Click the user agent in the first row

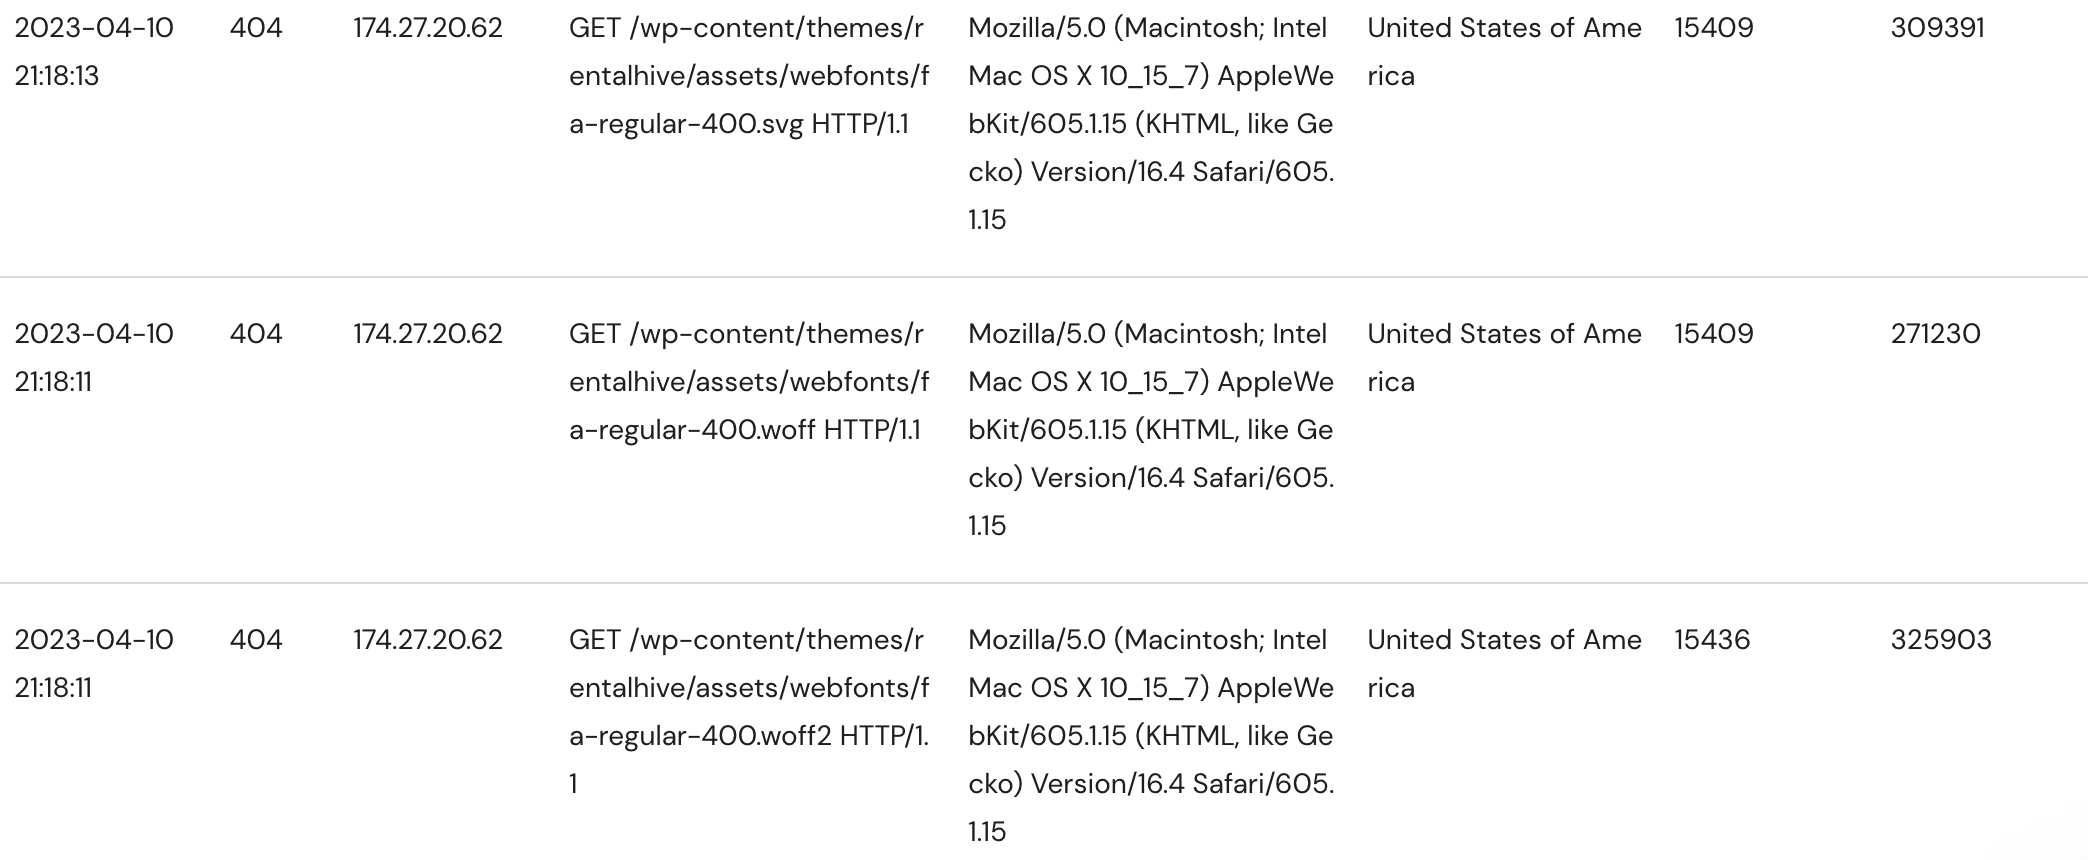[x=1151, y=124]
